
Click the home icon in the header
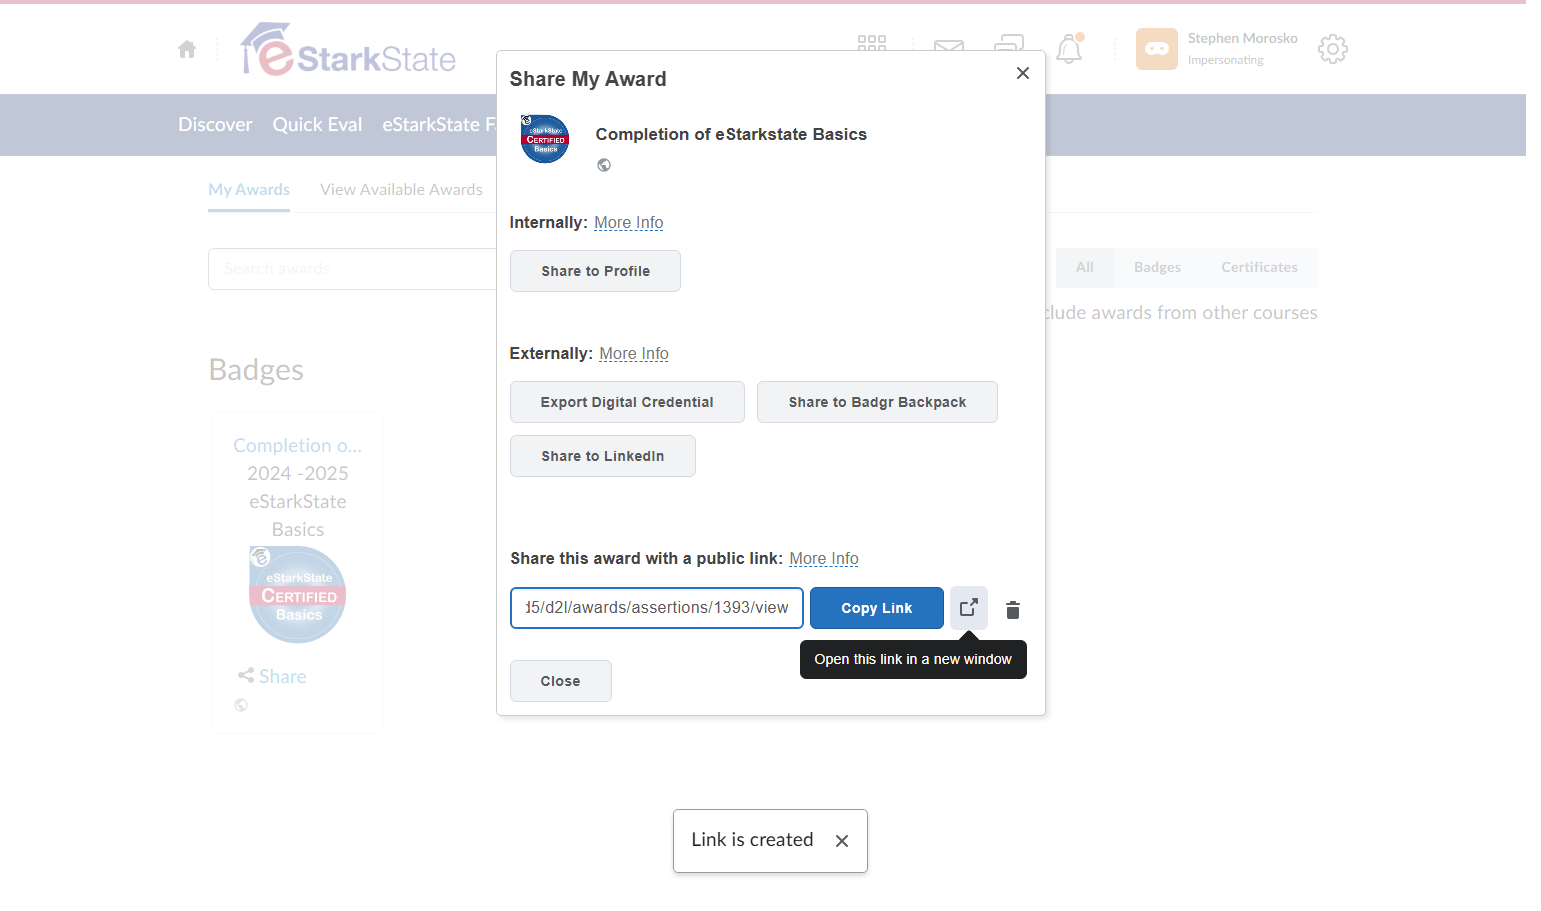point(187,49)
